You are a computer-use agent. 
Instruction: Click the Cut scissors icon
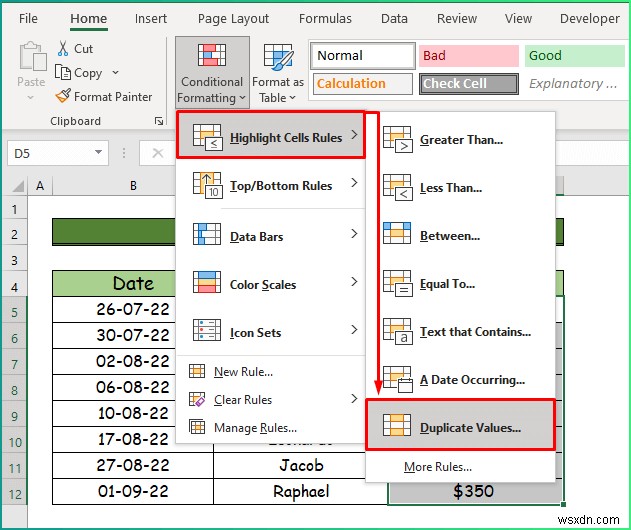click(63, 48)
